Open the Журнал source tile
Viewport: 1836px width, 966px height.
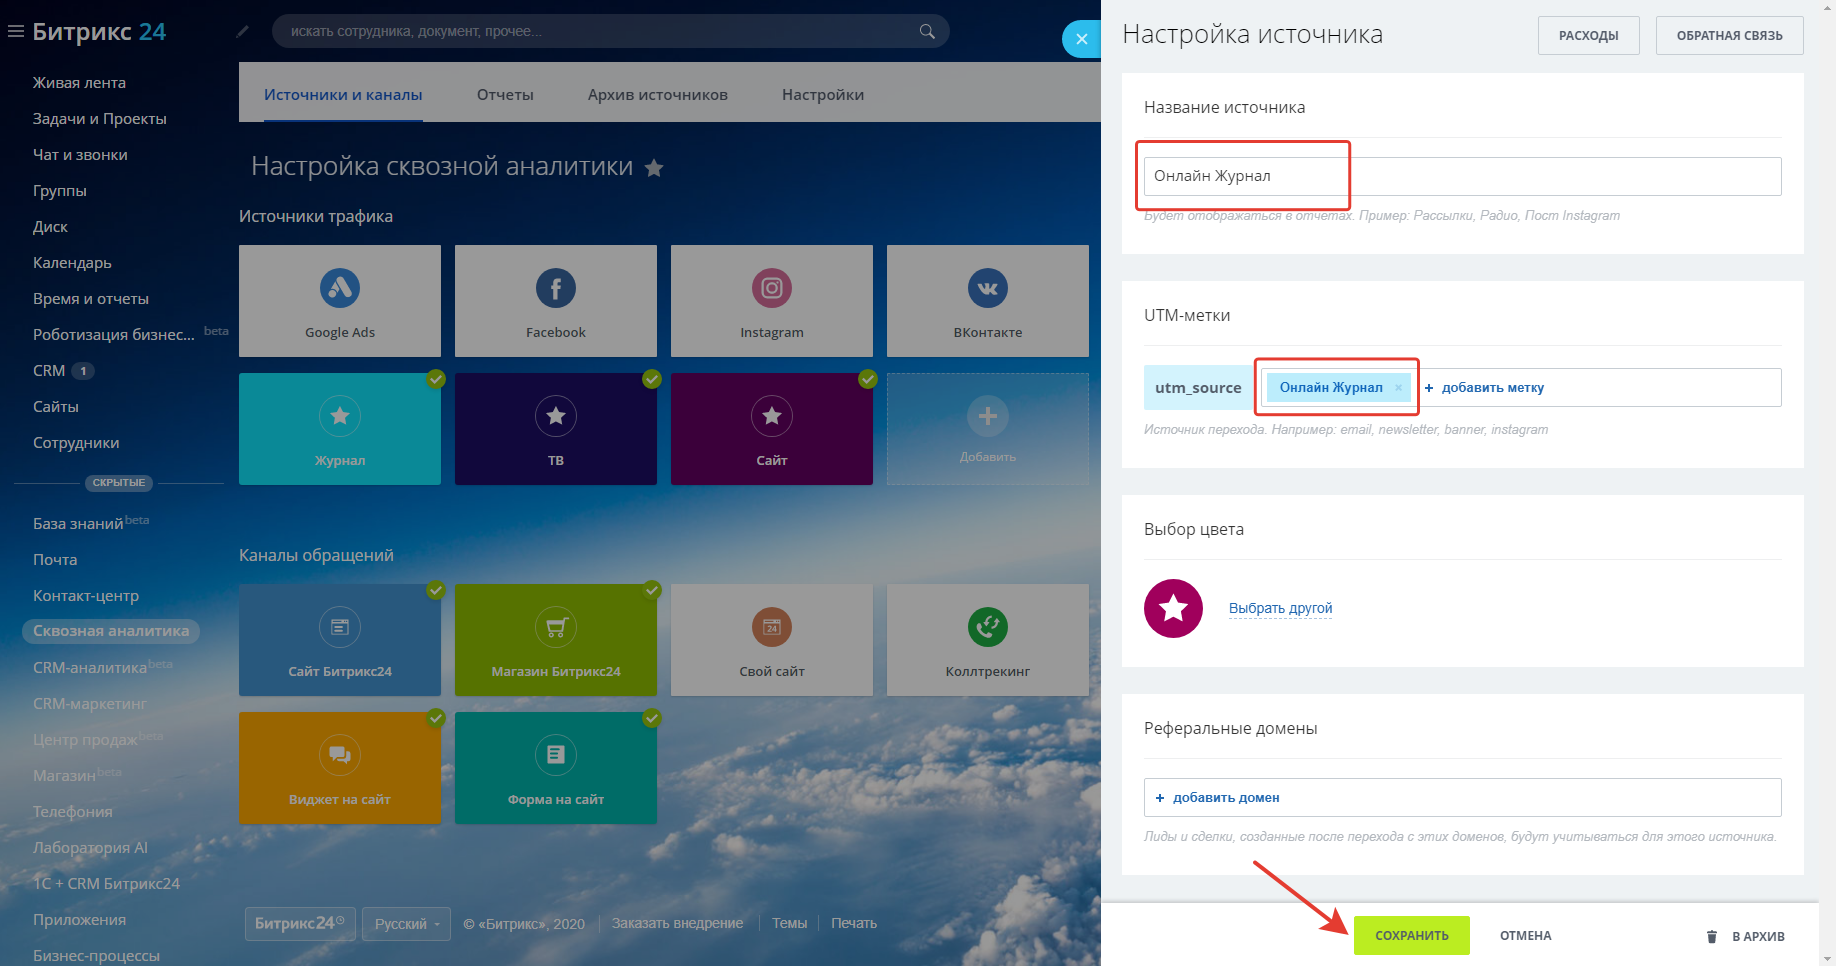340,429
